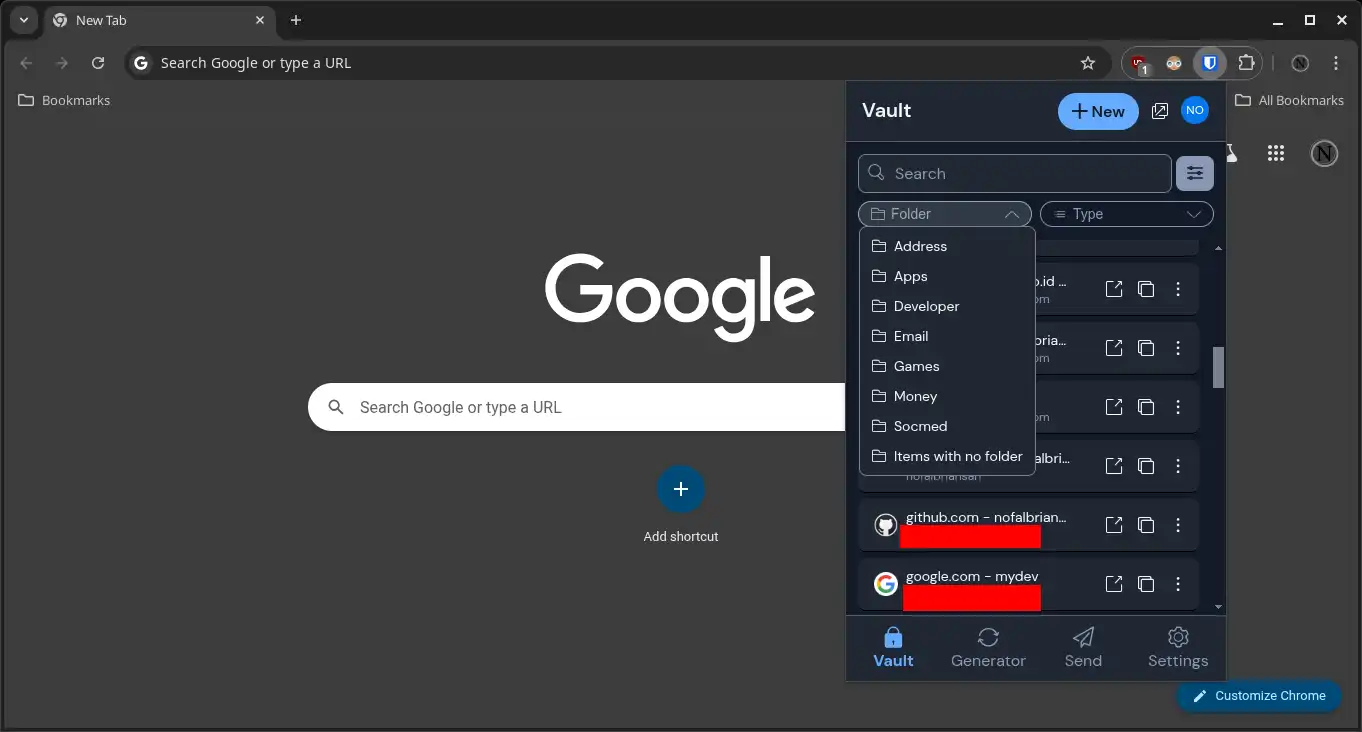The width and height of the screenshot is (1362, 732).
Task: Toggle the vault filters button
Action: click(x=1194, y=174)
